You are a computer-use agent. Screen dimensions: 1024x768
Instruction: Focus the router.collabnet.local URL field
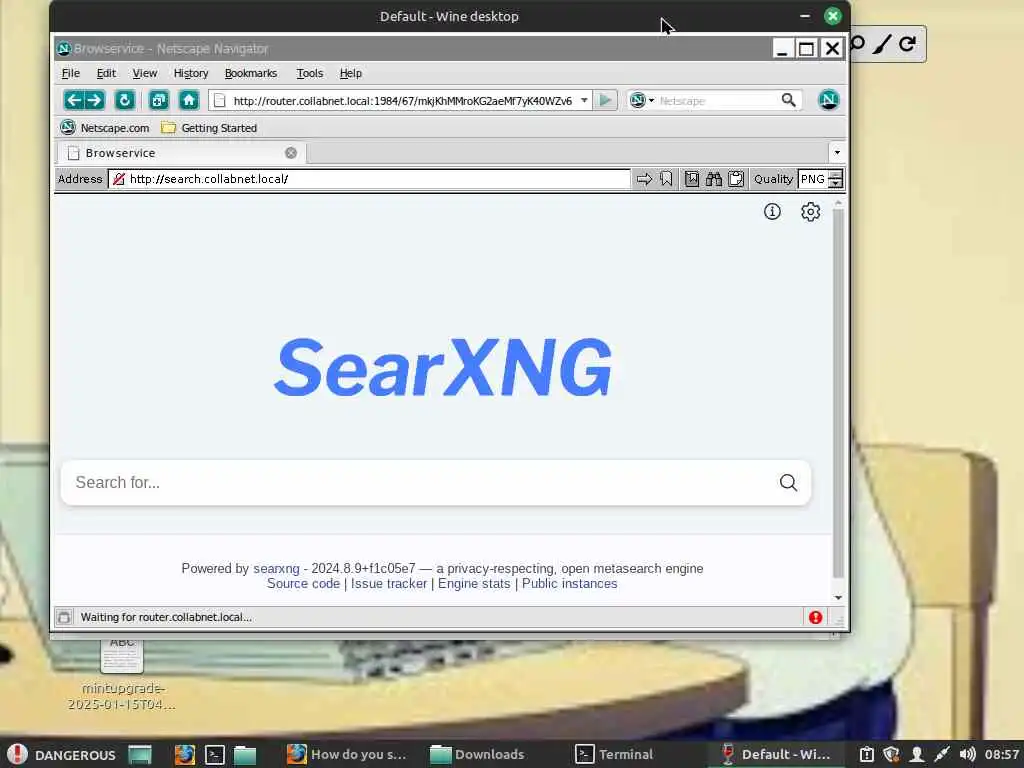click(x=402, y=101)
